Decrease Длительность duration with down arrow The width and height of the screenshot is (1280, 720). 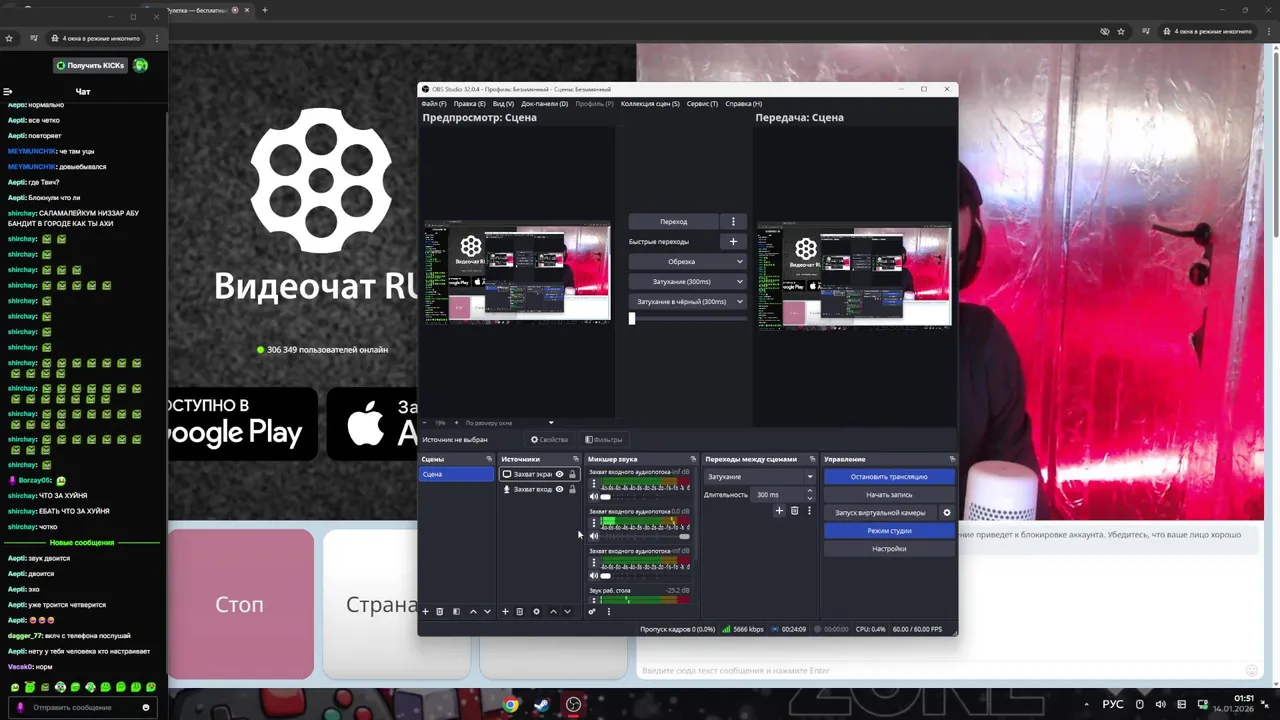click(x=810, y=498)
